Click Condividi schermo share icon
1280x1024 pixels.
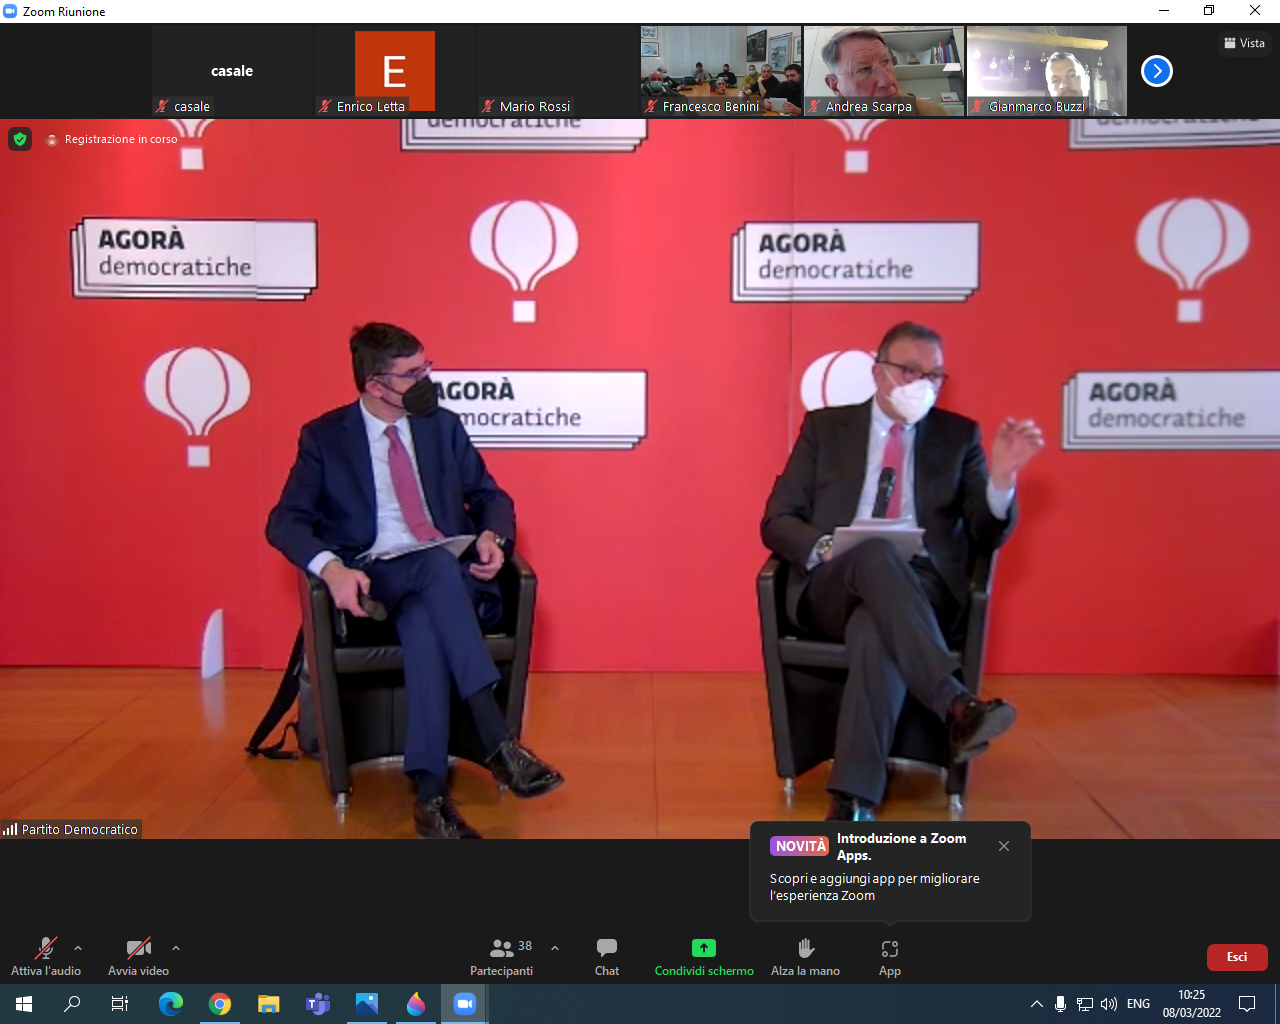tap(704, 948)
